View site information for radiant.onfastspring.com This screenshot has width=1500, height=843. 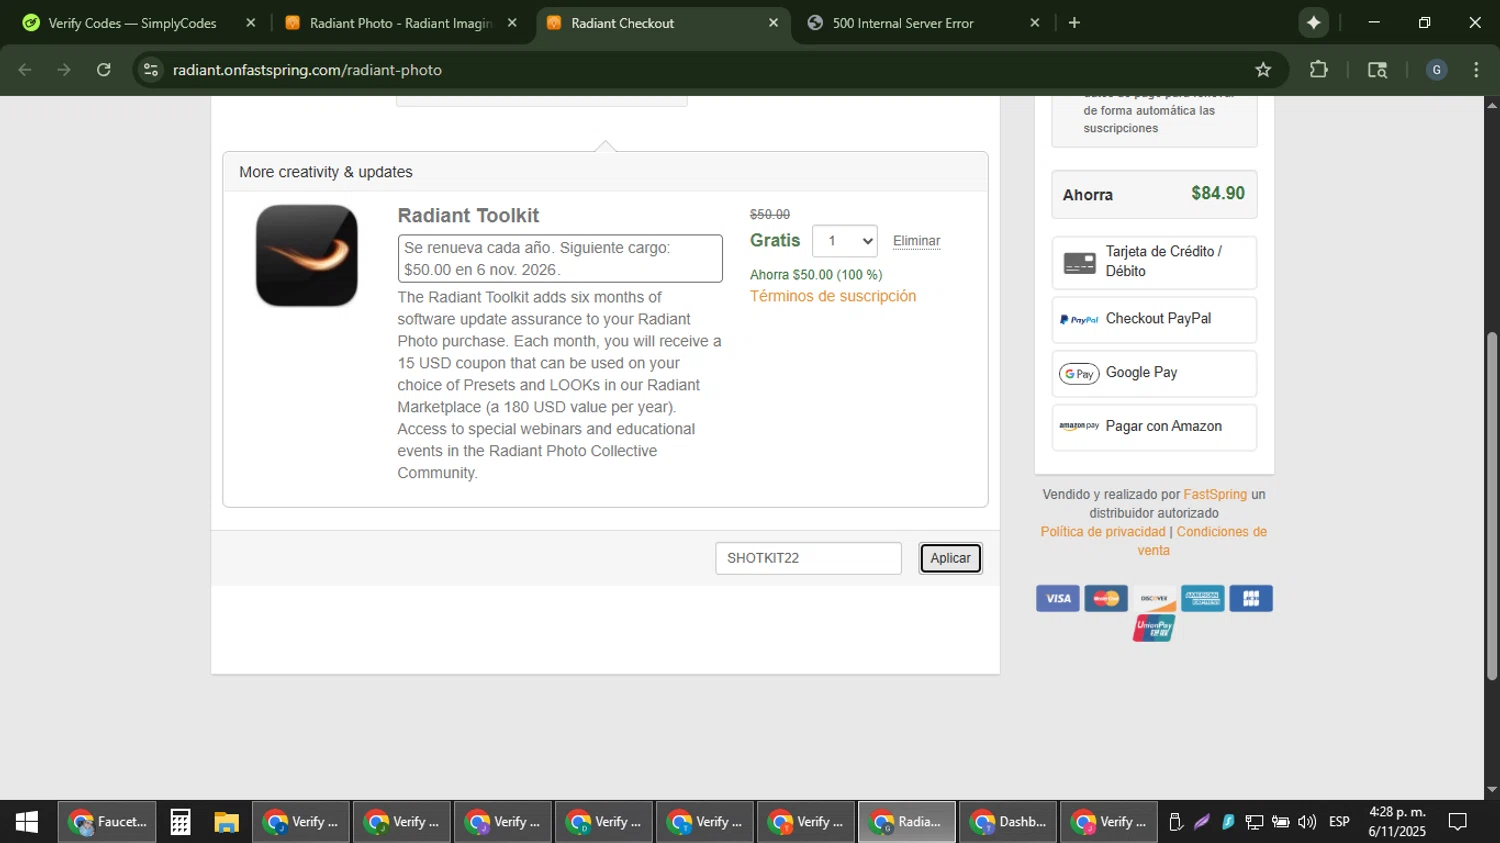(x=151, y=70)
